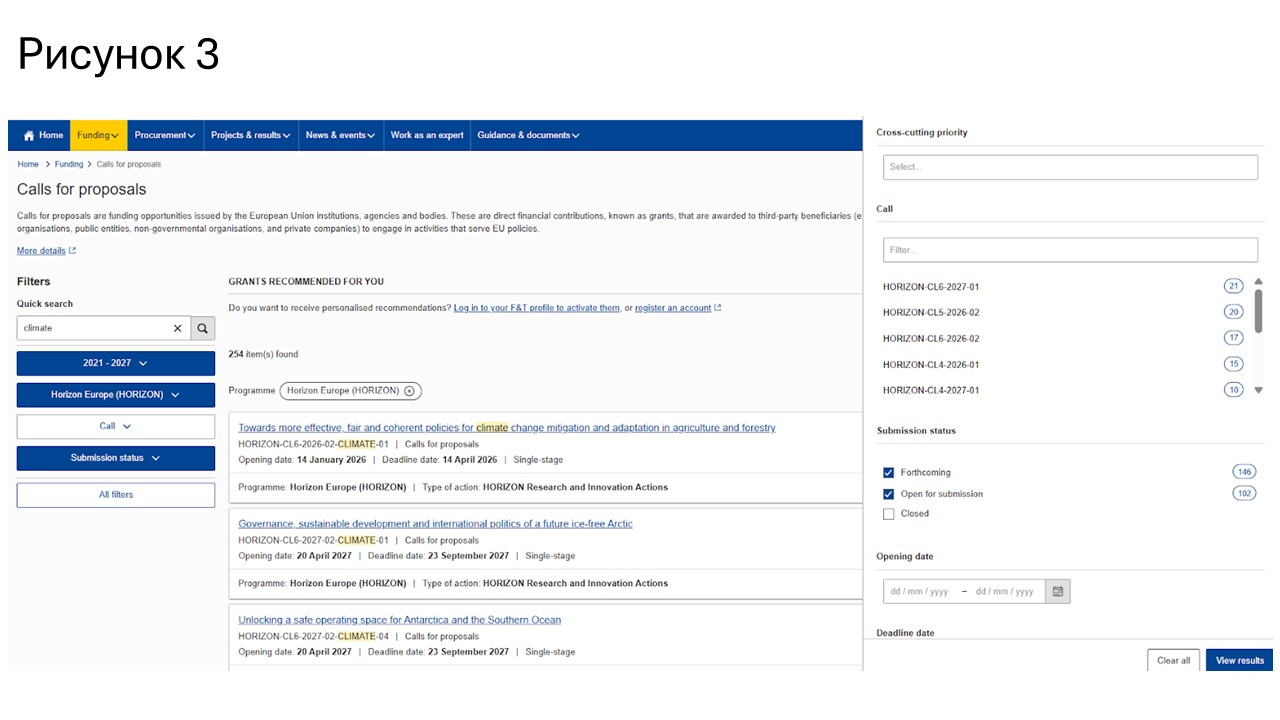Click the Home house icon in navbar

click(29, 136)
